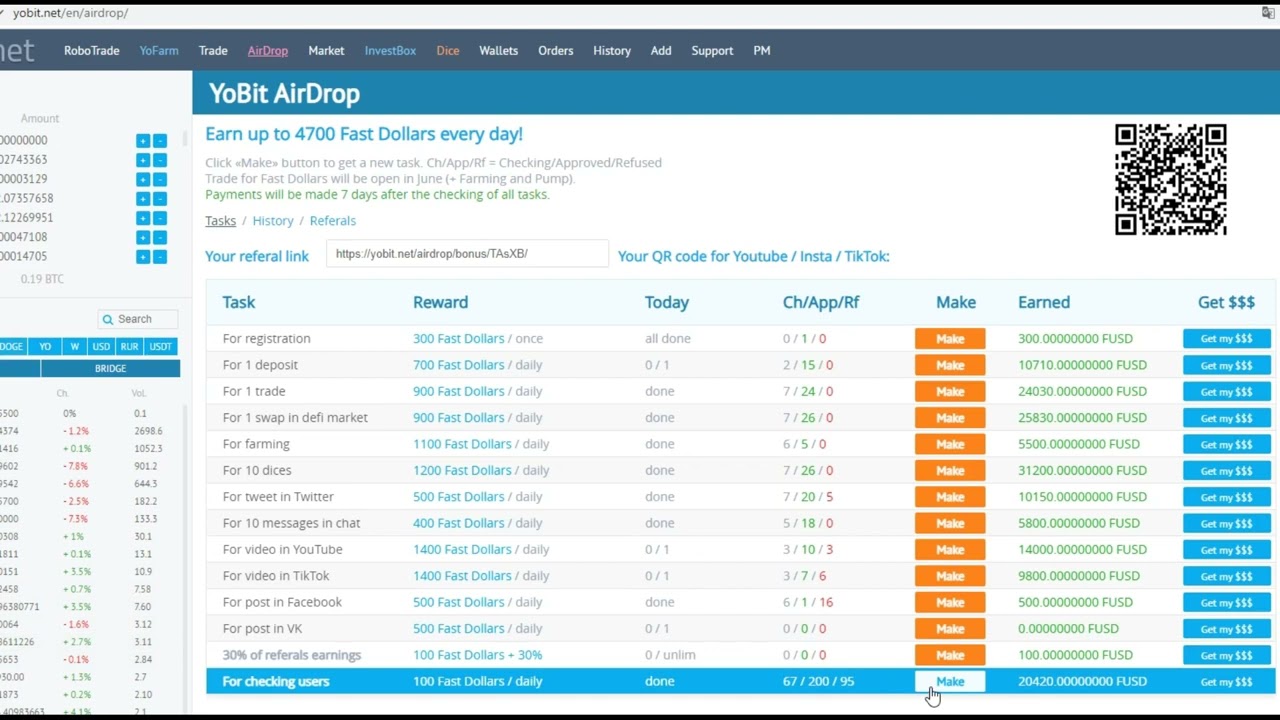Click the '0.19 BTC' balance text
1280x720 pixels.
(x=42, y=279)
